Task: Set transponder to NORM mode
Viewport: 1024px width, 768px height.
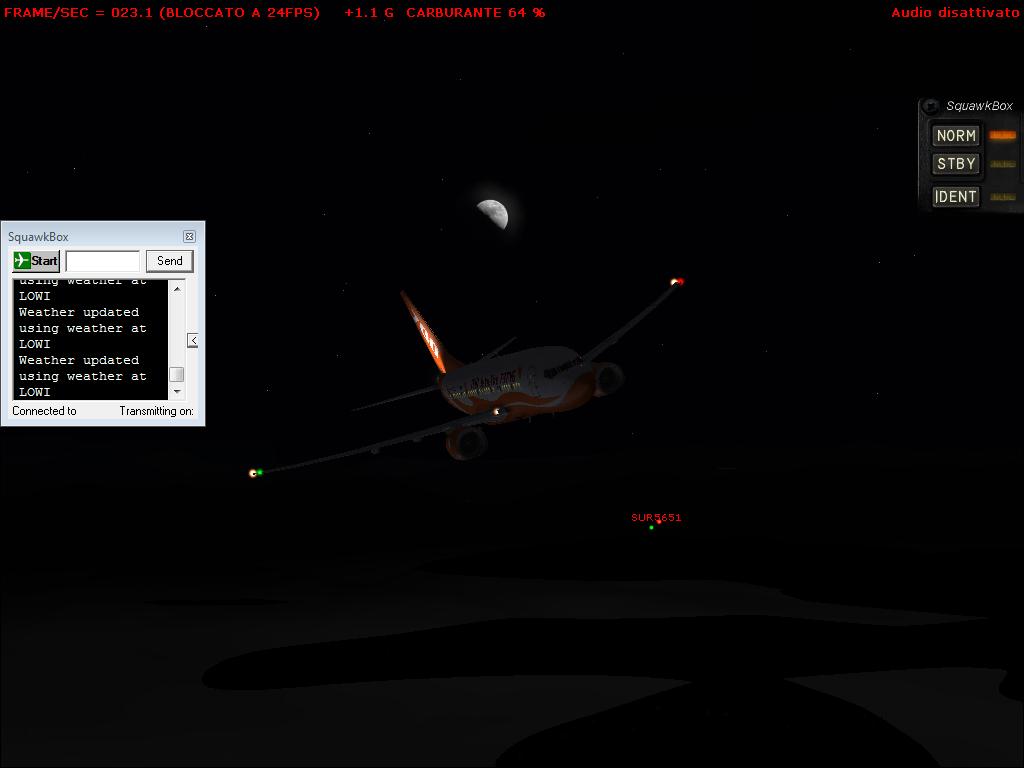Action: coord(955,136)
